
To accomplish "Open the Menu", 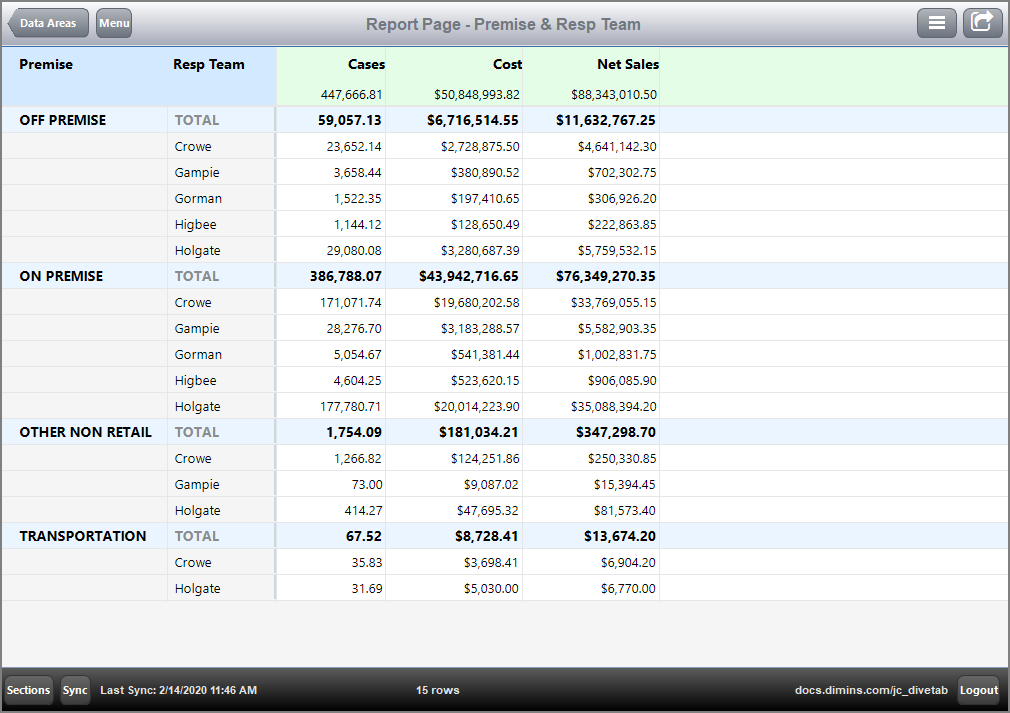I will point(113,22).
